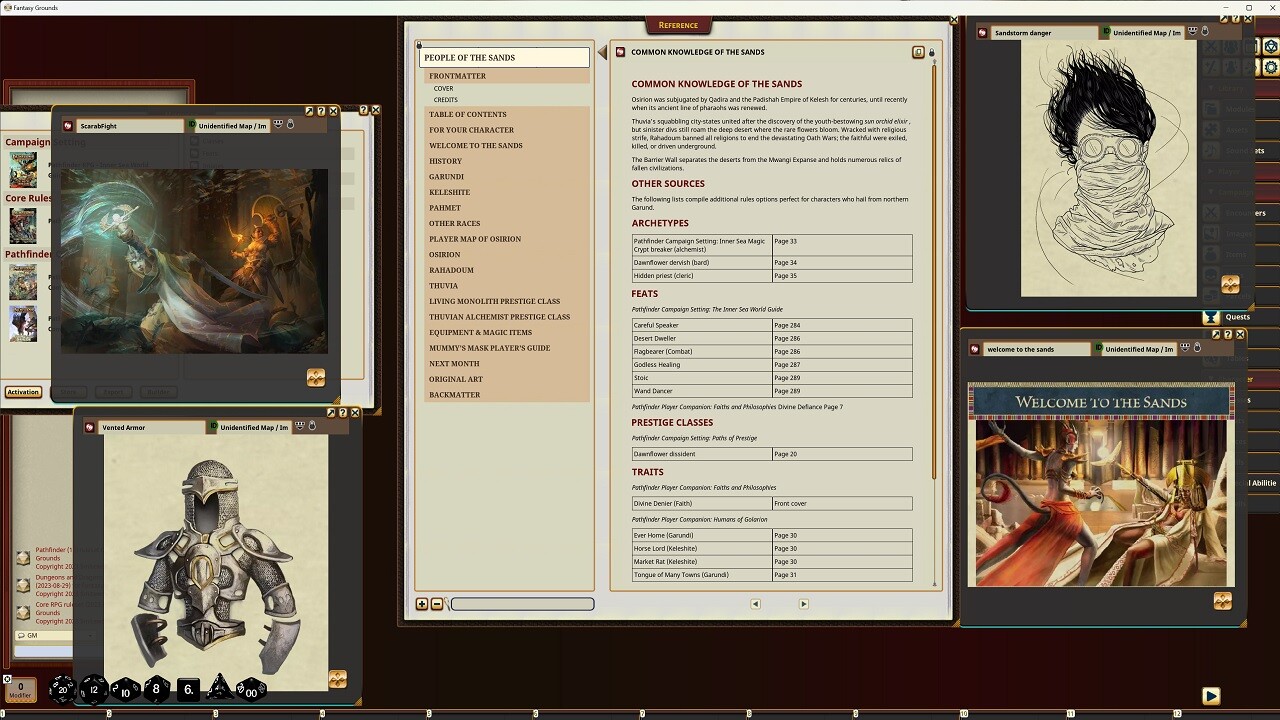Toggle the lock icon on Common Knowledge of the Sands

coord(931,52)
